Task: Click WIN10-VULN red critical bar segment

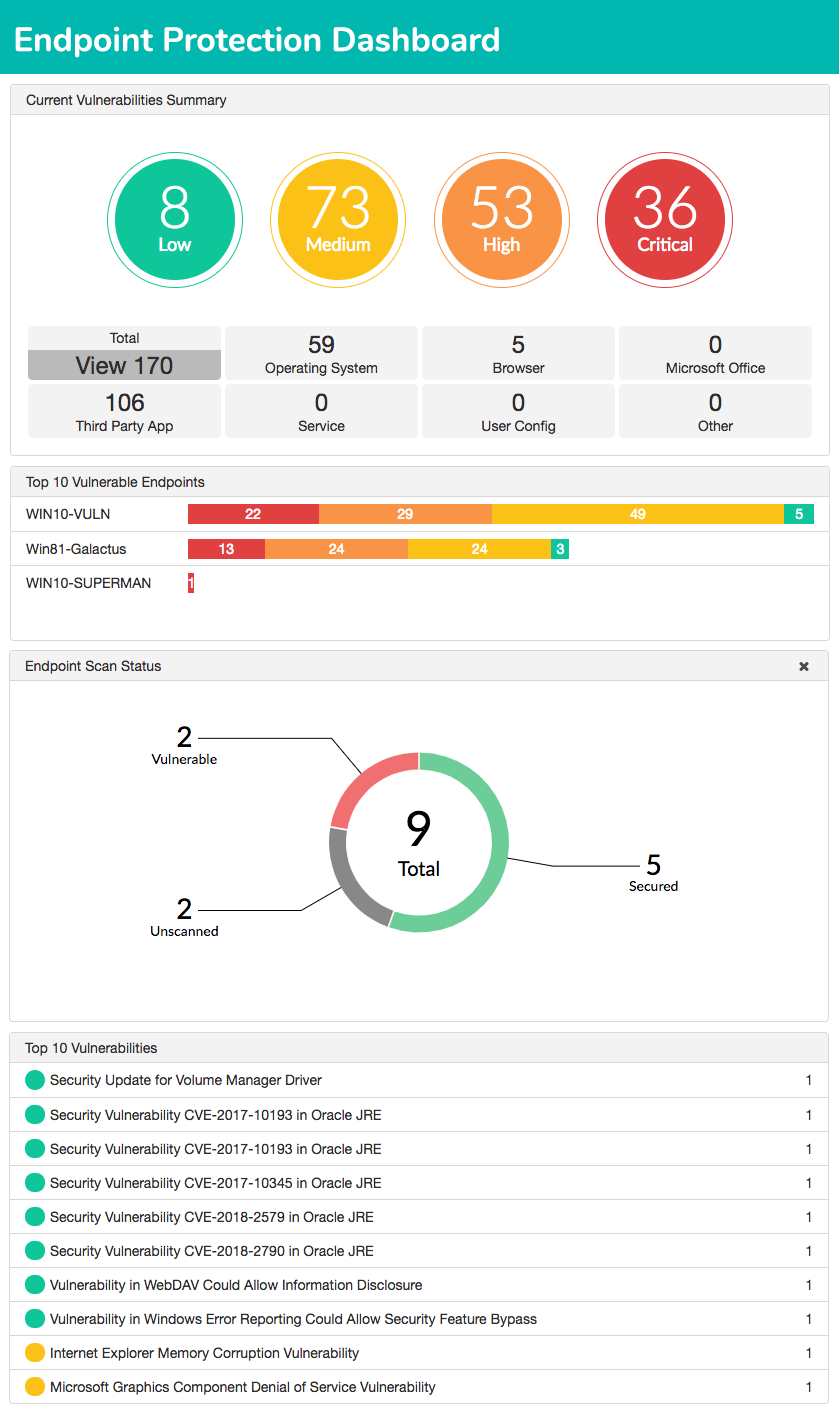Action: pyautogui.click(x=253, y=514)
